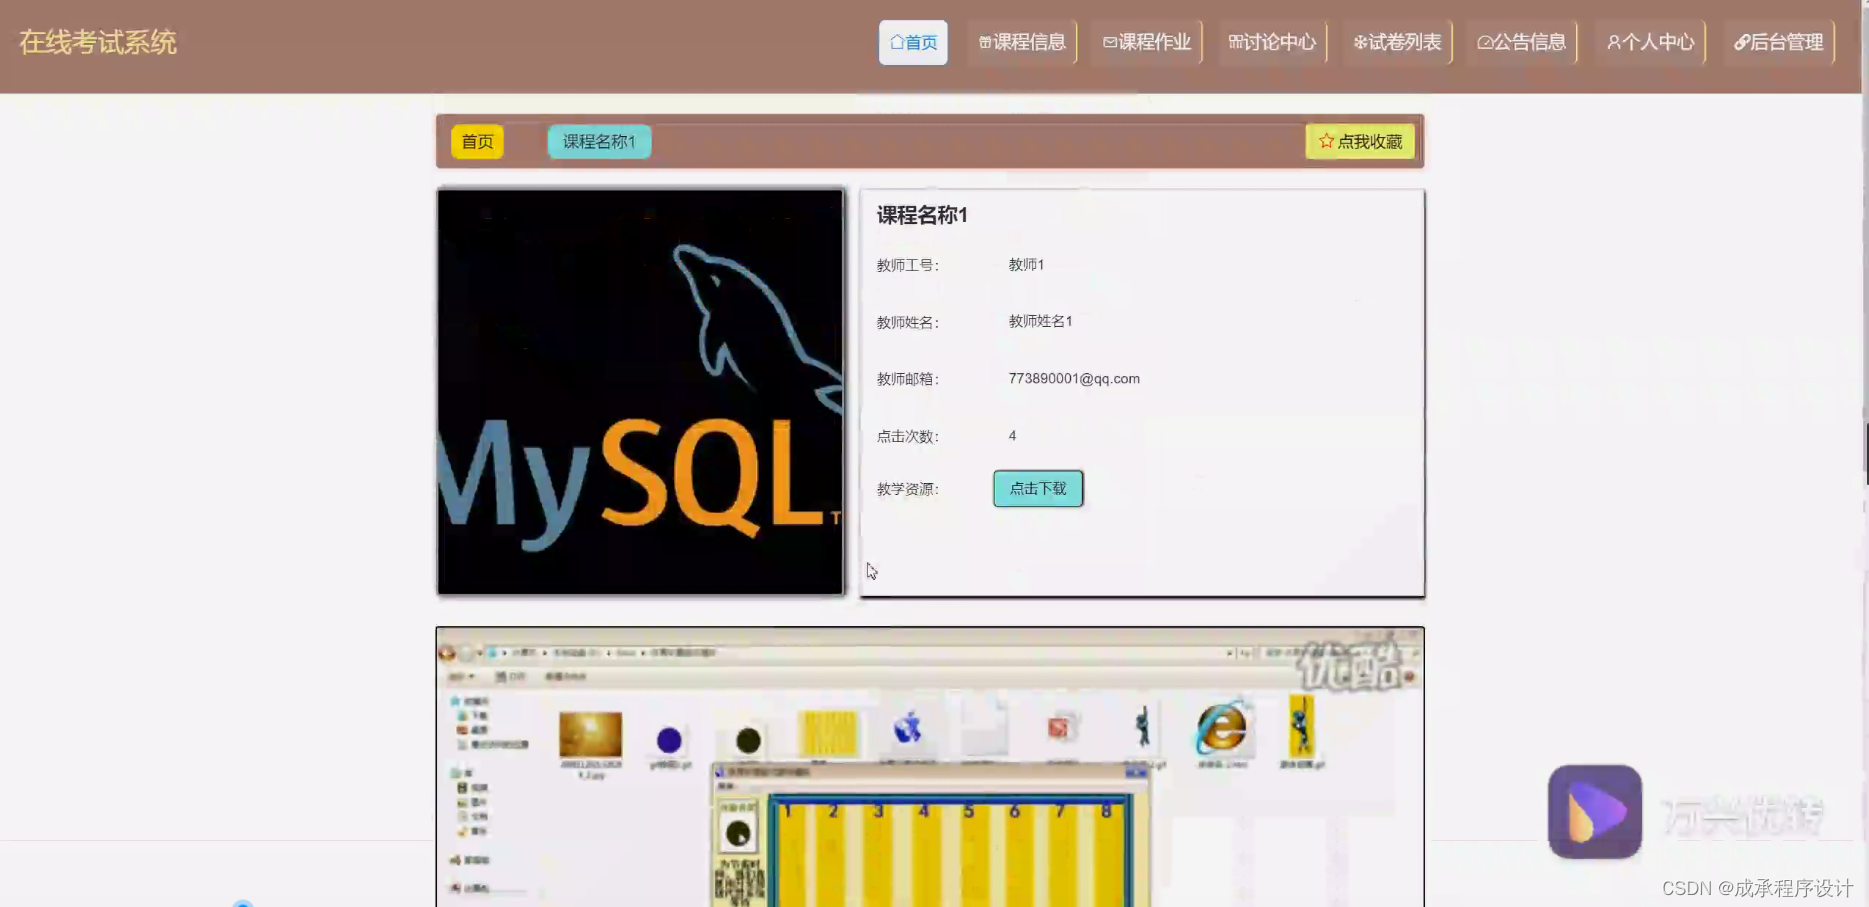Viewport: 1869px width, 907px height.
Task: Click the icon beside 课程信息
Action: point(985,42)
